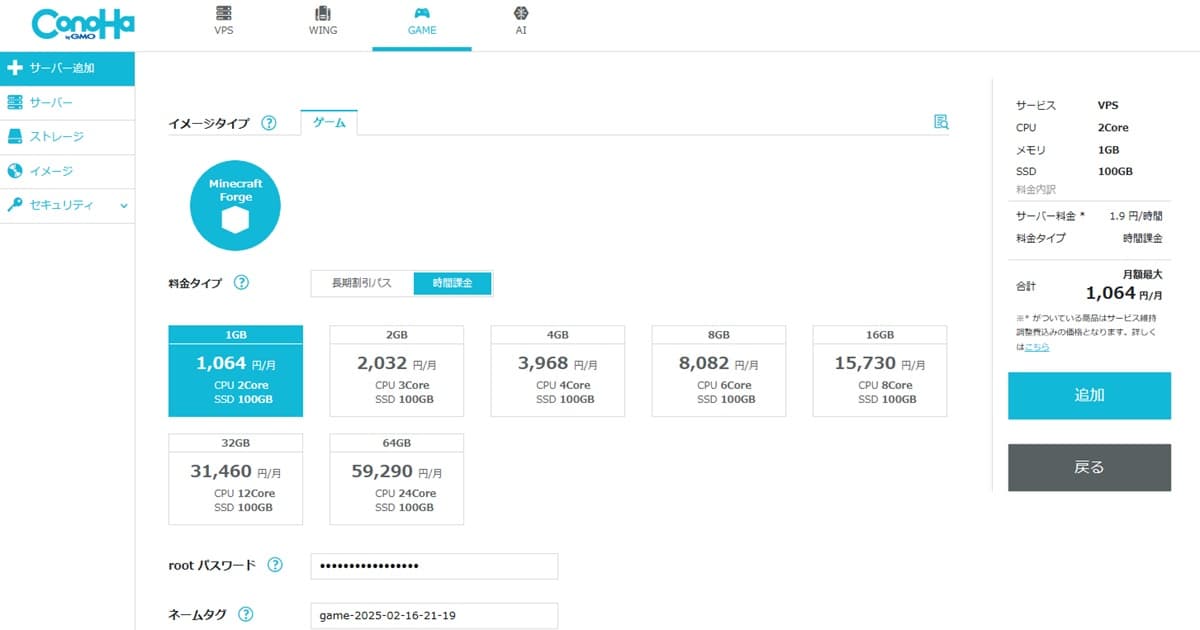The width and height of the screenshot is (1200, 630).
Task: Select 時間課金 pricing type
Action: click(x=453, y=284)
